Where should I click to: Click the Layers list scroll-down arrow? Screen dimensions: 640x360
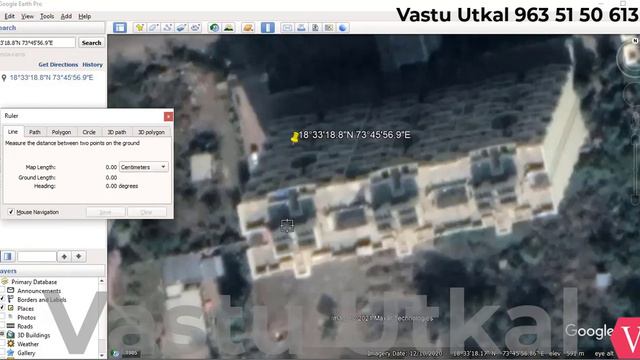(102, 355)
